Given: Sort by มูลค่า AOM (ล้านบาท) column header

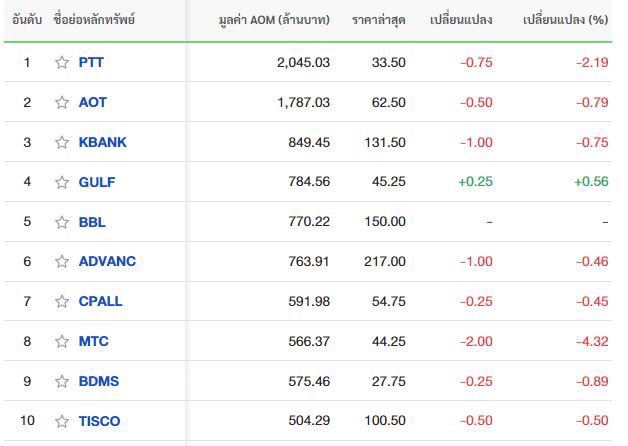Looking at the screenshot, I should (x=274, y=20).
